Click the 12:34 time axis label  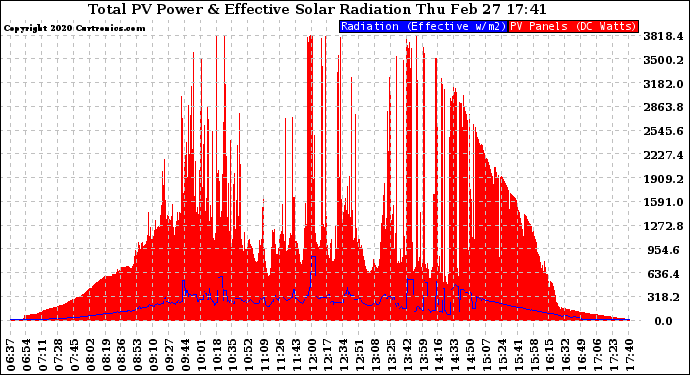[x=344, y=355]
